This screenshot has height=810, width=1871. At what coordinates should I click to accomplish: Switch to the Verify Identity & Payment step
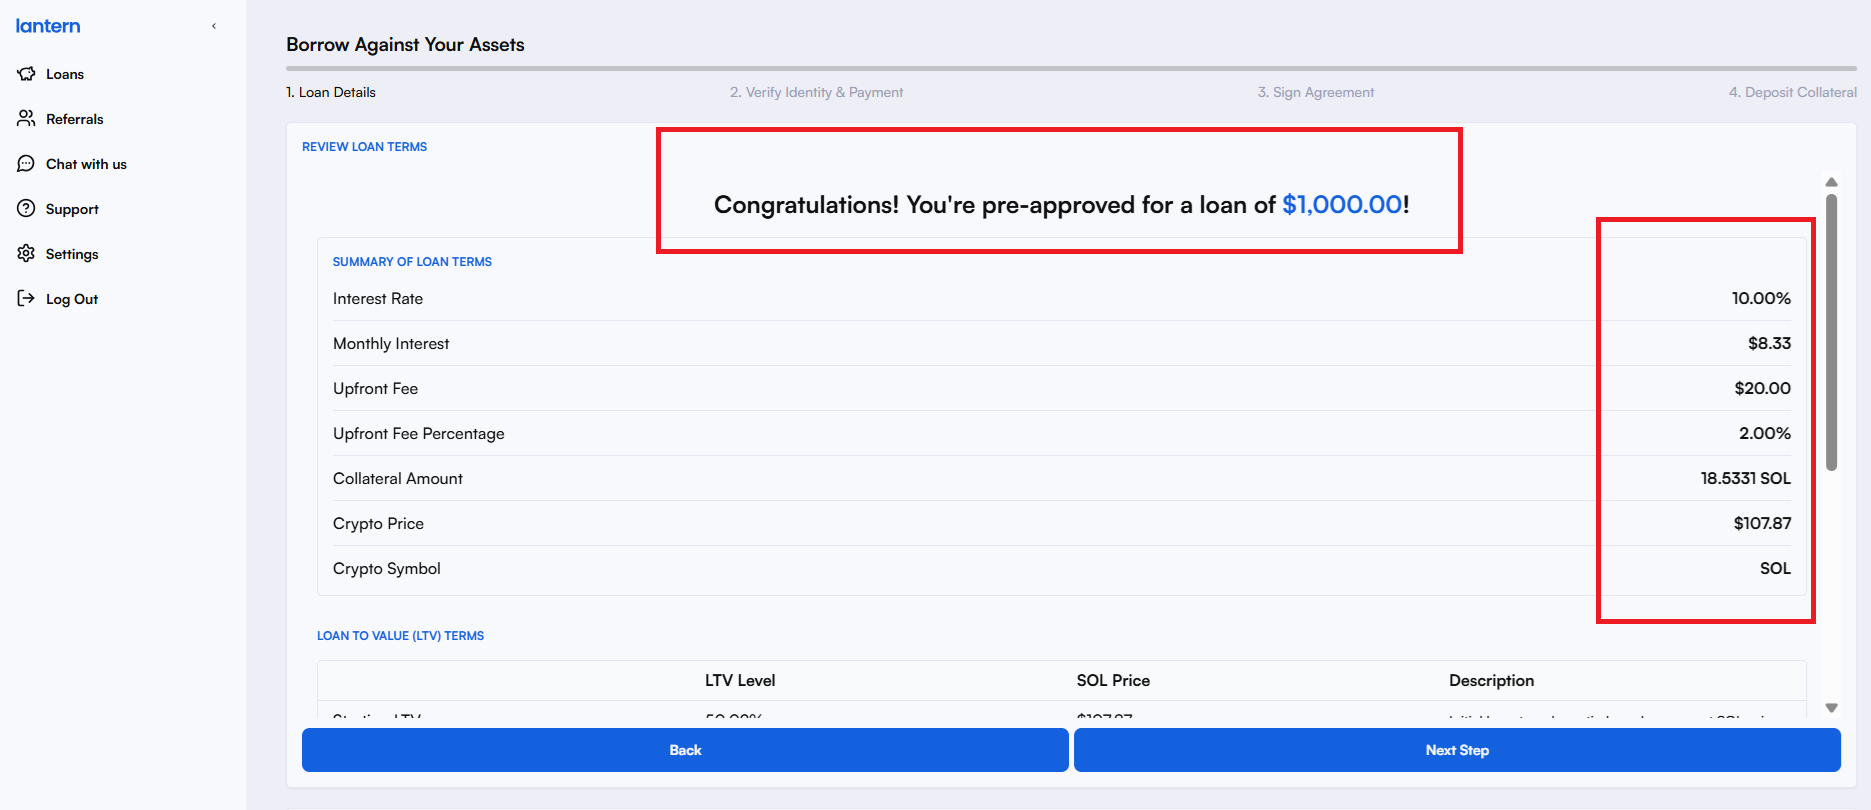point(816,91)
